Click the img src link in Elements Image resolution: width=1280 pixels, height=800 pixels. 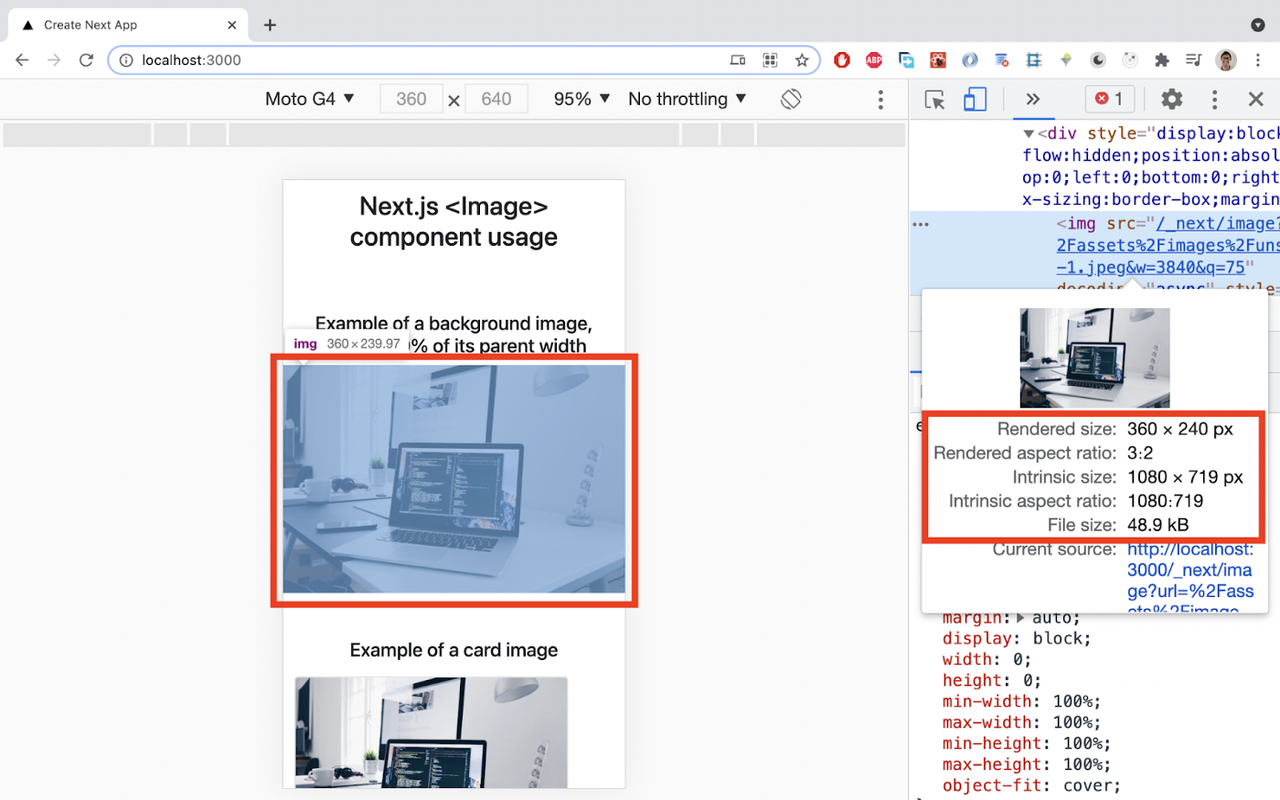pyautogui.click(x=1217, y=224)
